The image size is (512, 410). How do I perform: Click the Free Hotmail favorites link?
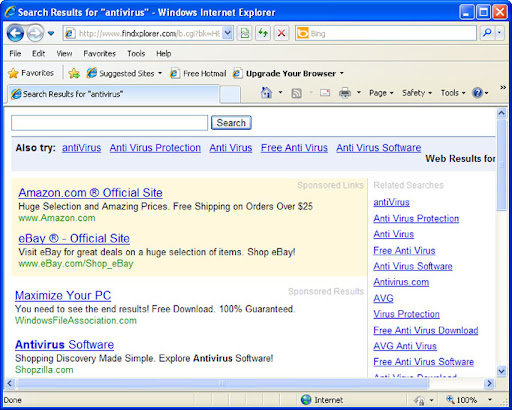click(198, 73)
